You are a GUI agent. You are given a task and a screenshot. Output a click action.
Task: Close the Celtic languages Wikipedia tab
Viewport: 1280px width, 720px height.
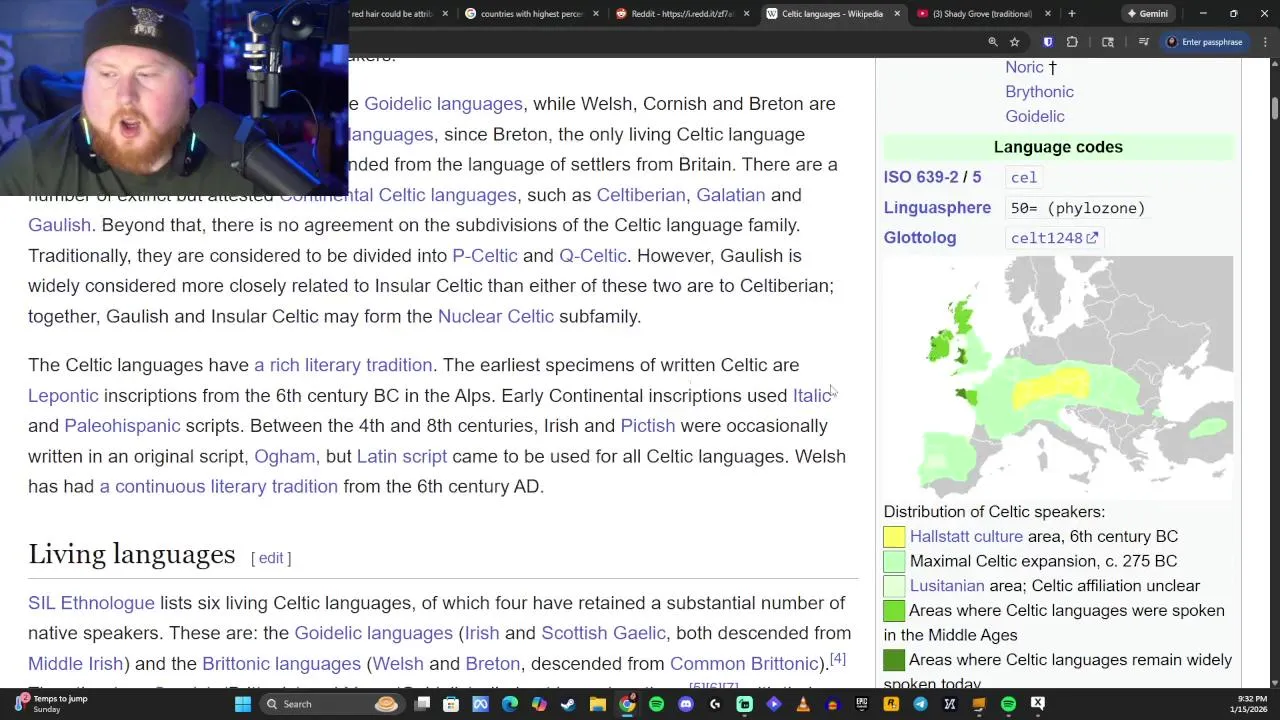click(897, 14)
